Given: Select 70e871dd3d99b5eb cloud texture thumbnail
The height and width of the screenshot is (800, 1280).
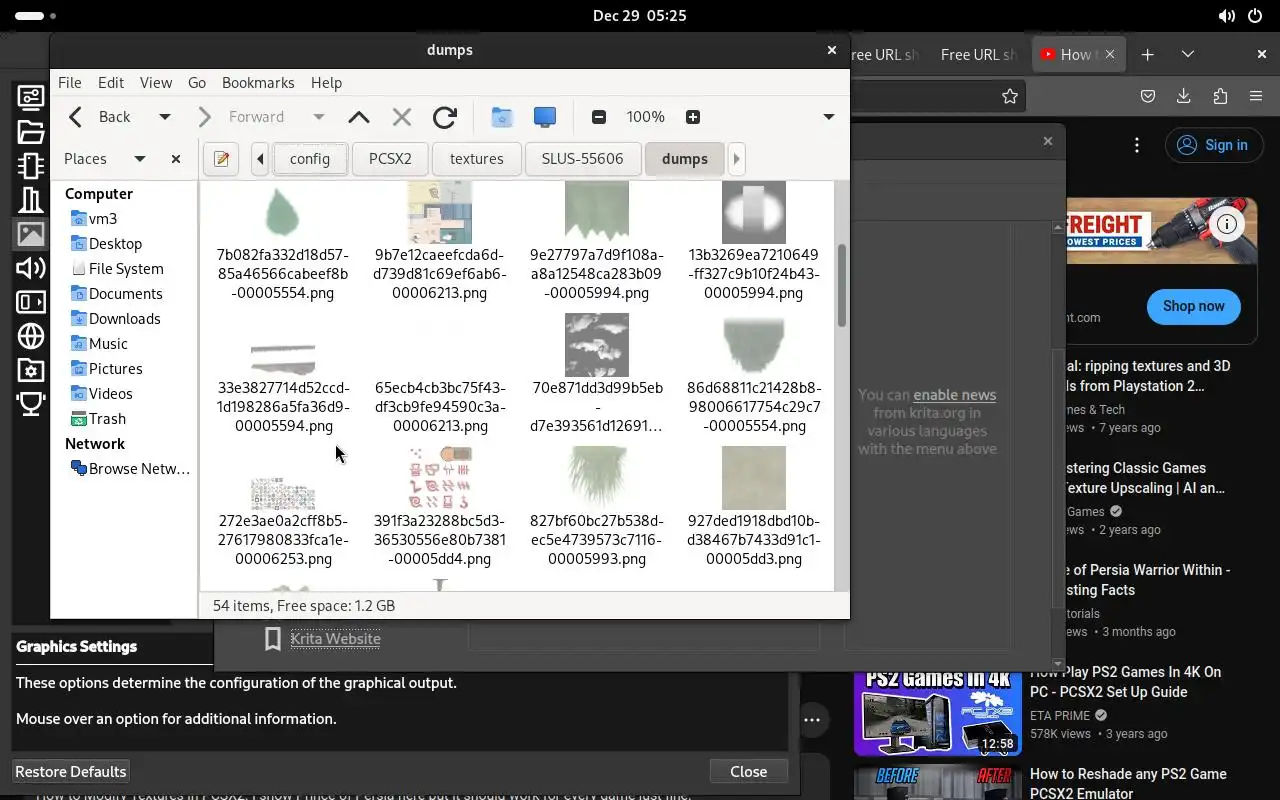Looking at the screenshot, I should pyautogui.click(x=597, y=345).
